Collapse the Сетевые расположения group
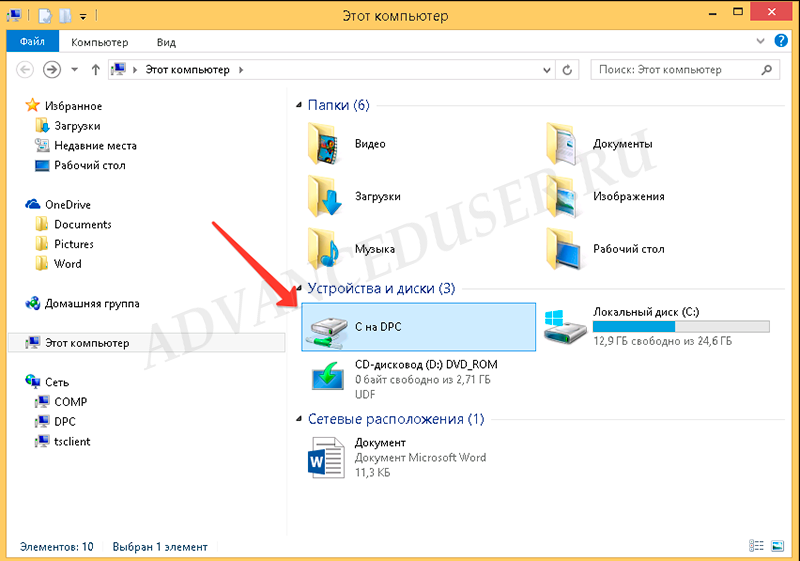 [299, 420]
